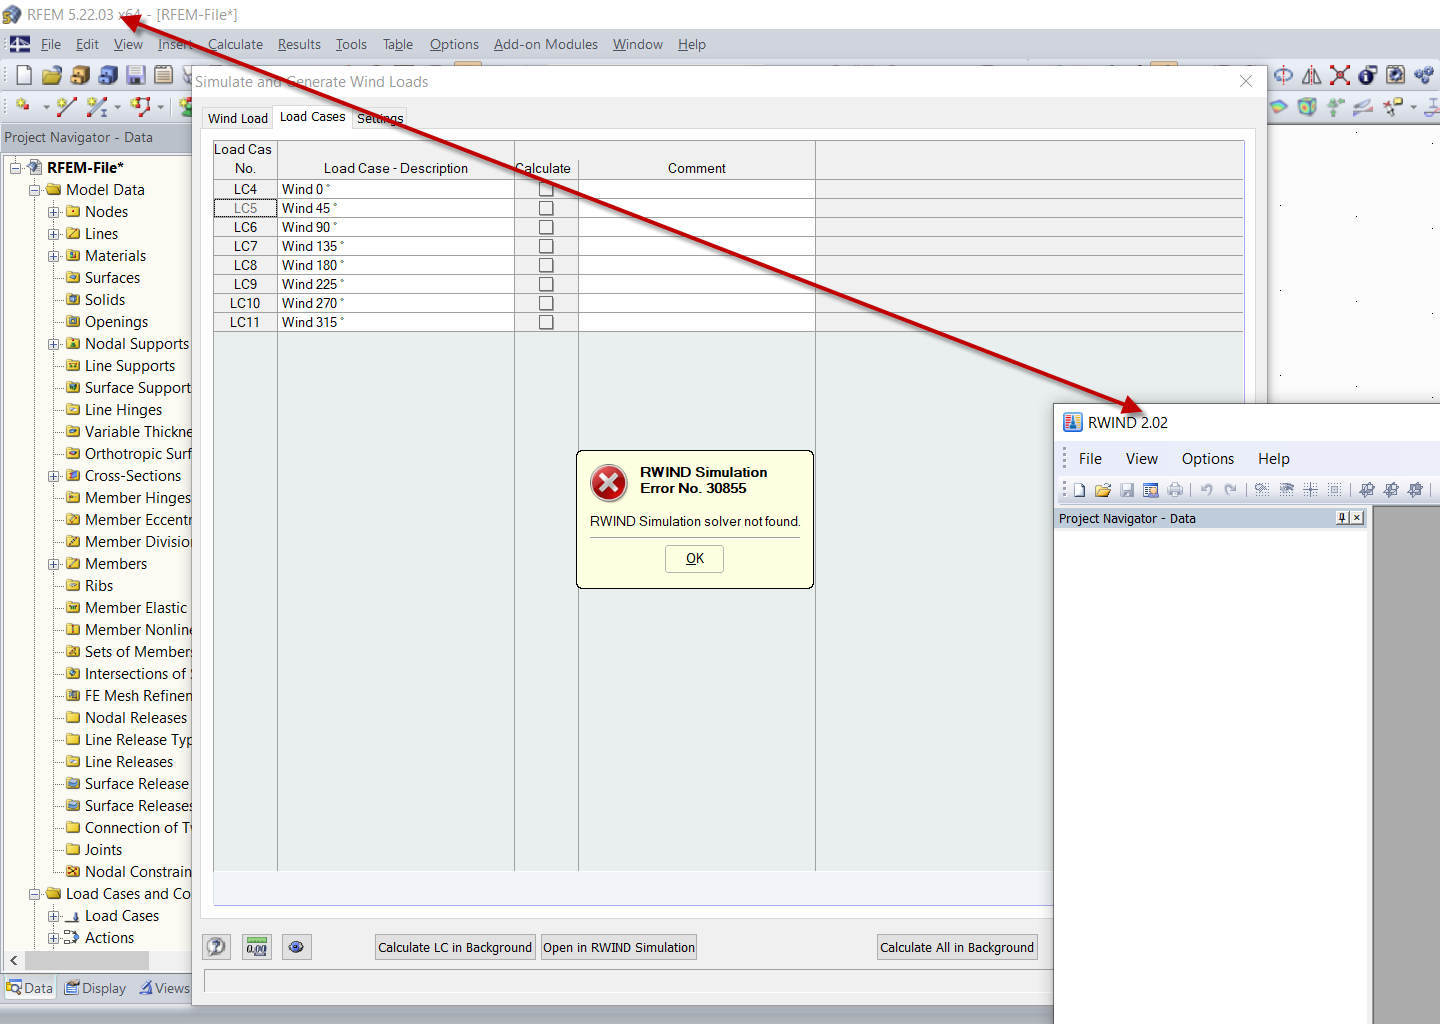This screenshot has height=1024, width=1440.
Task: Enable Calculate checkbox for LC4 Wind 0°
Action: 546,189
